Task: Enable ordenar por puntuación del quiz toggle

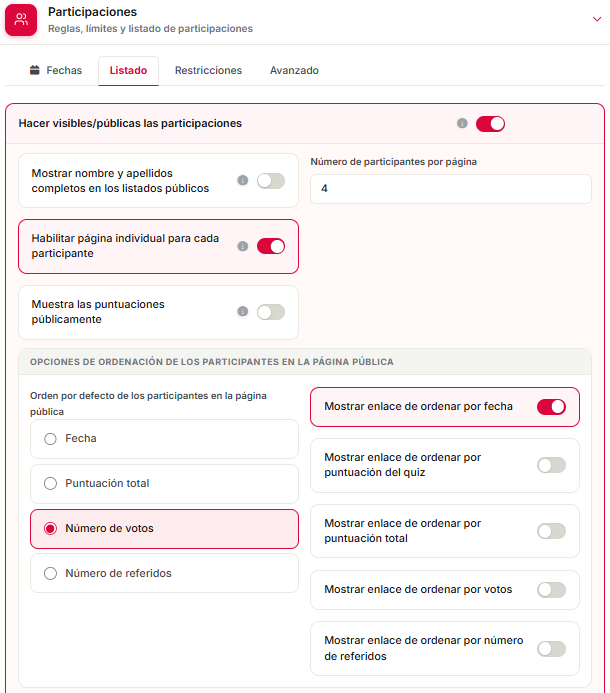Action: [551, 465]
